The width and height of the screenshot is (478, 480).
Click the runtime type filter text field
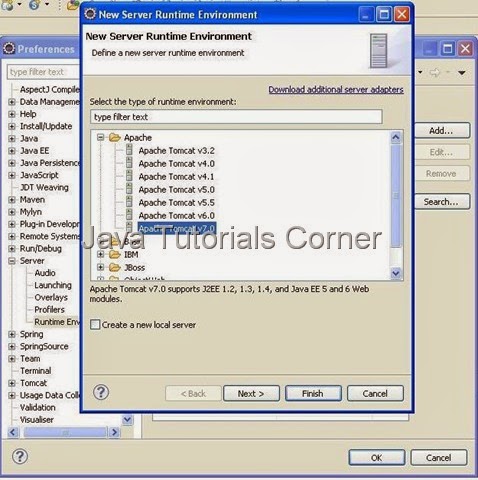click(236, 117)
